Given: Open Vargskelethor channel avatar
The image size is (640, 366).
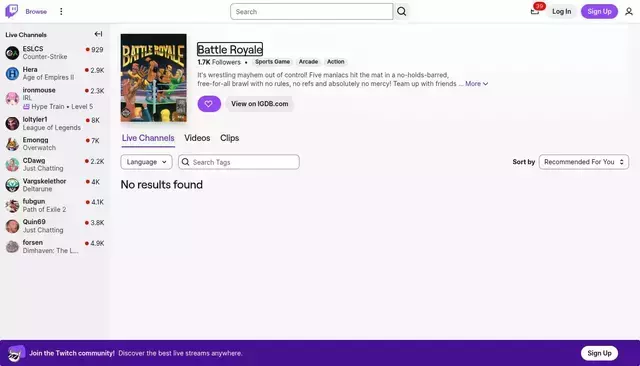Looking at the screenshot, I should click(x=12, y=185).
